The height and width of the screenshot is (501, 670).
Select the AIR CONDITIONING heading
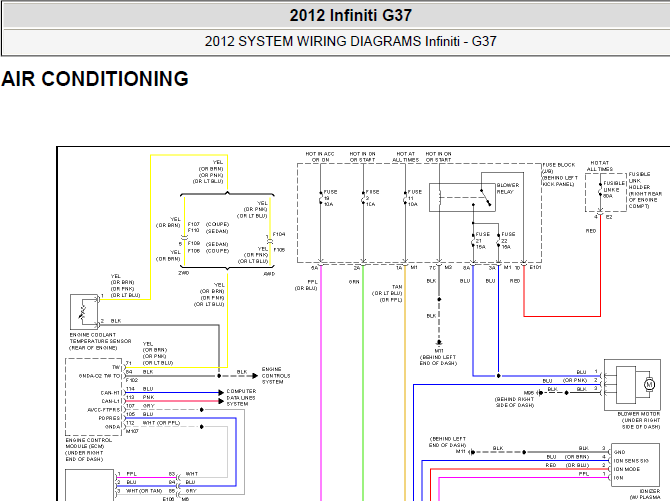(x=95, y=79)
